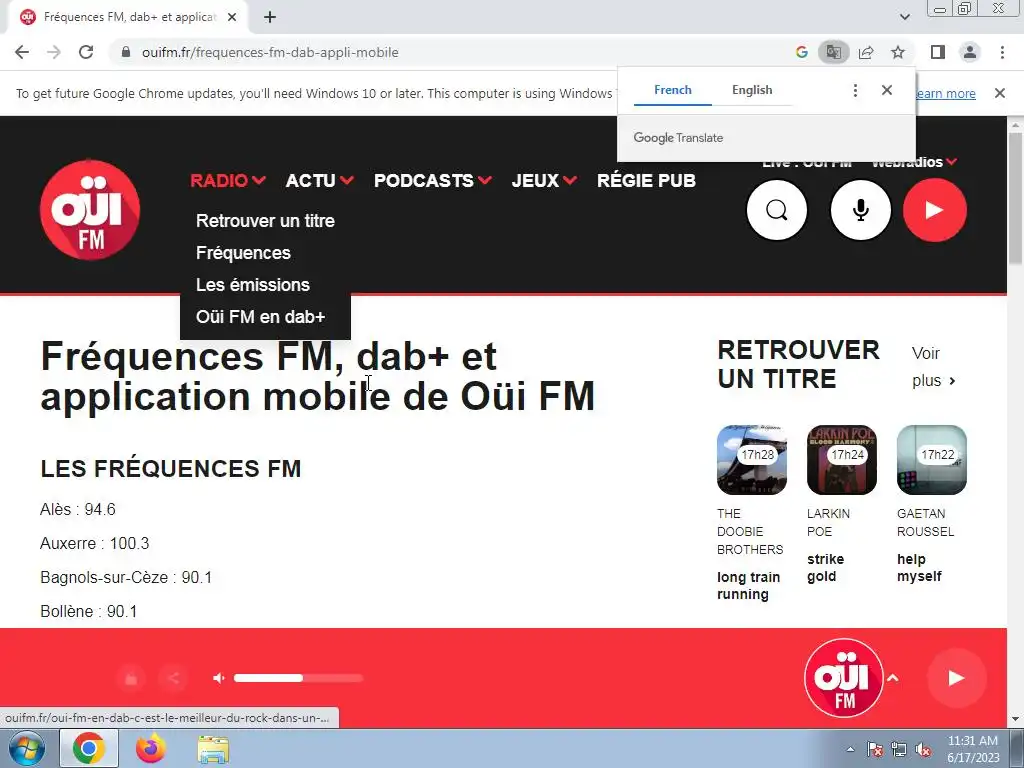Launch Firefox from taskbar

pos(151,748)
